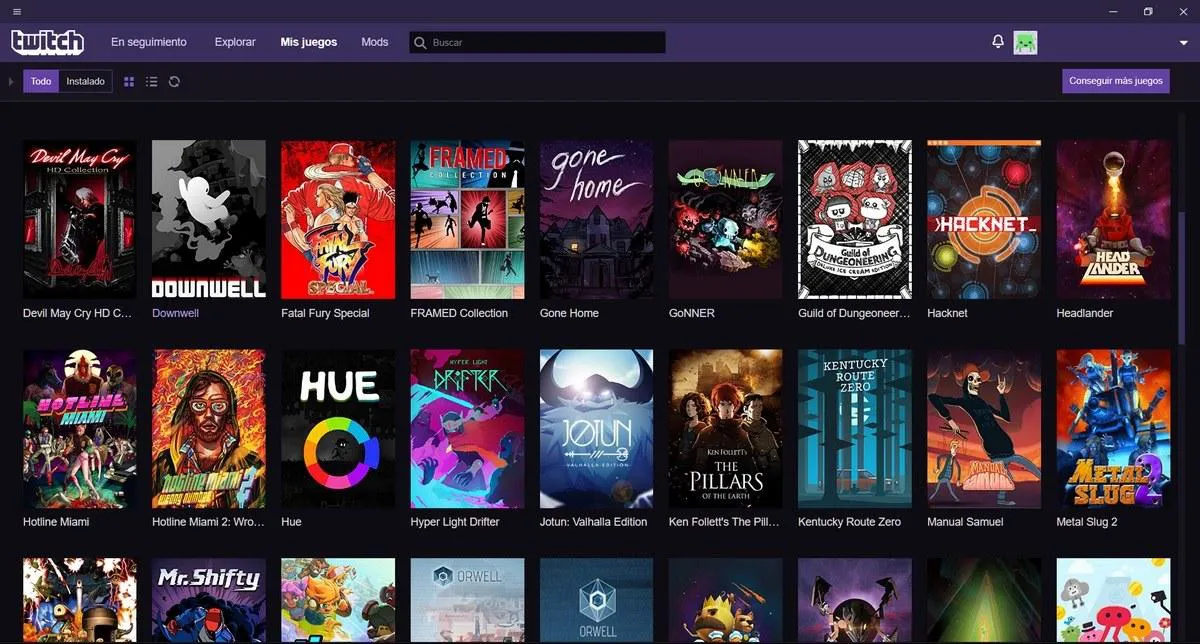
Task: Expand the side panel triangle next to Todo
Action: tap(11, 81)
